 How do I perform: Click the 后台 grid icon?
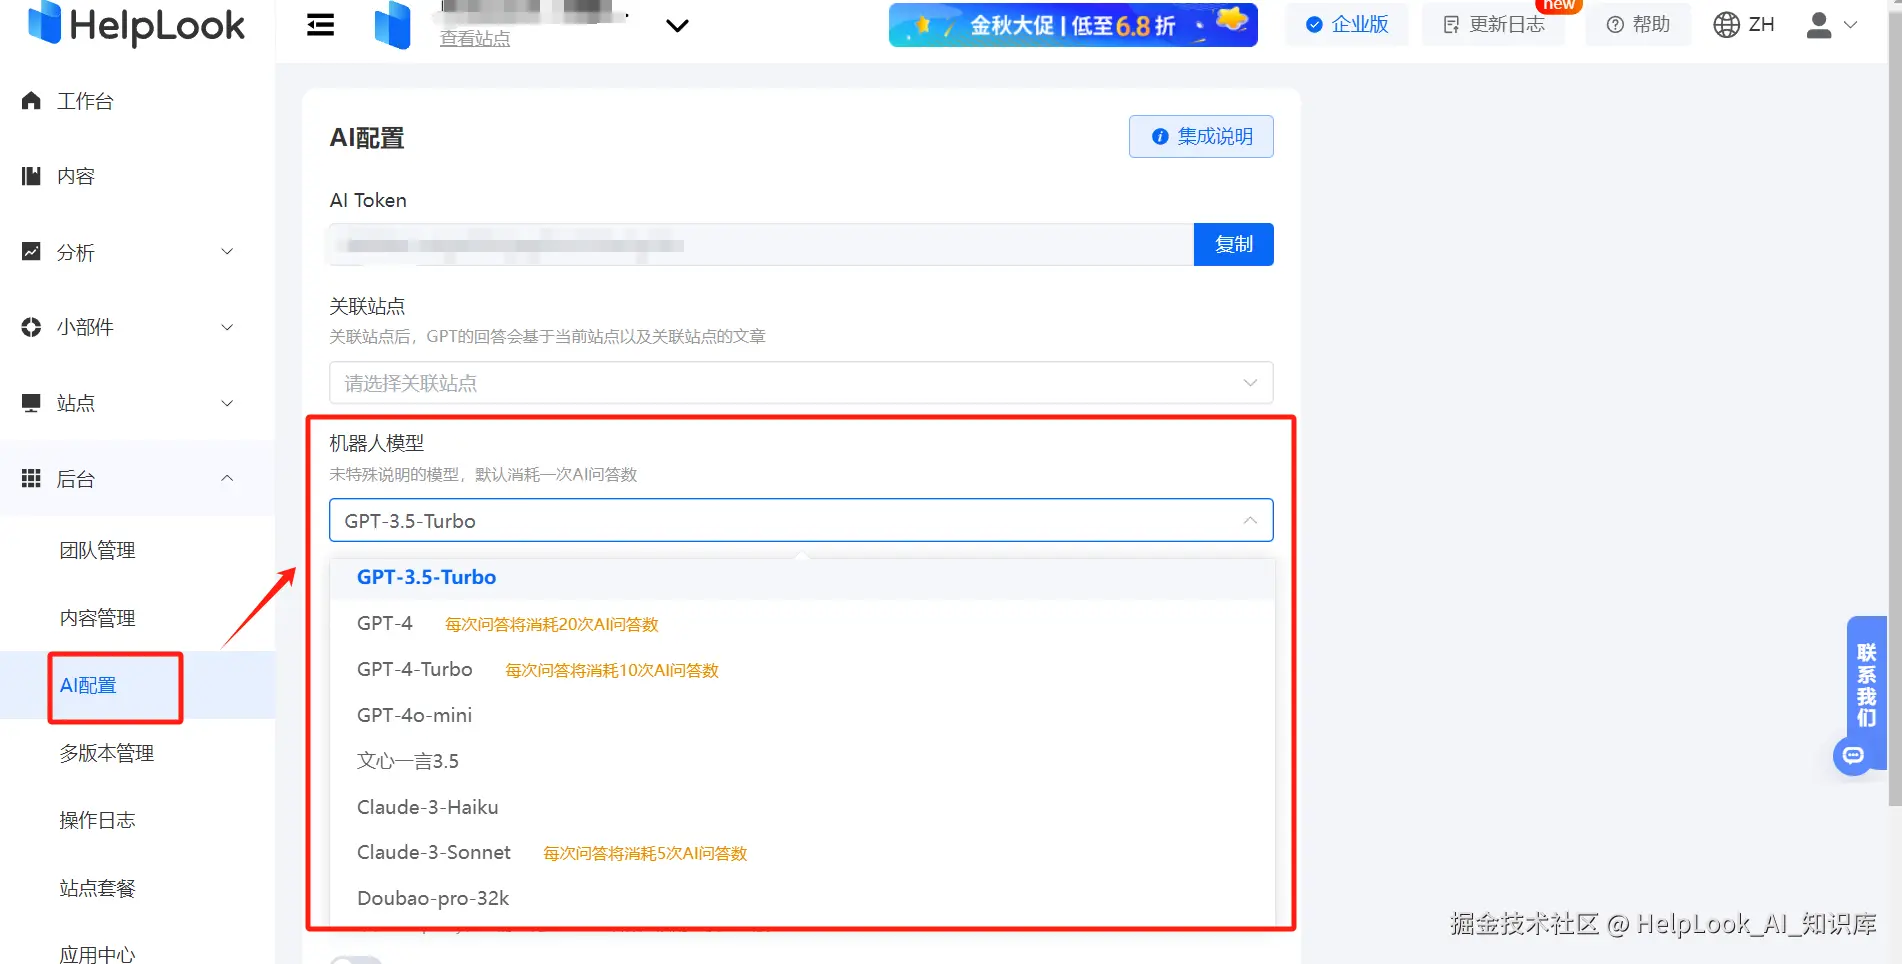coord(31,479)
